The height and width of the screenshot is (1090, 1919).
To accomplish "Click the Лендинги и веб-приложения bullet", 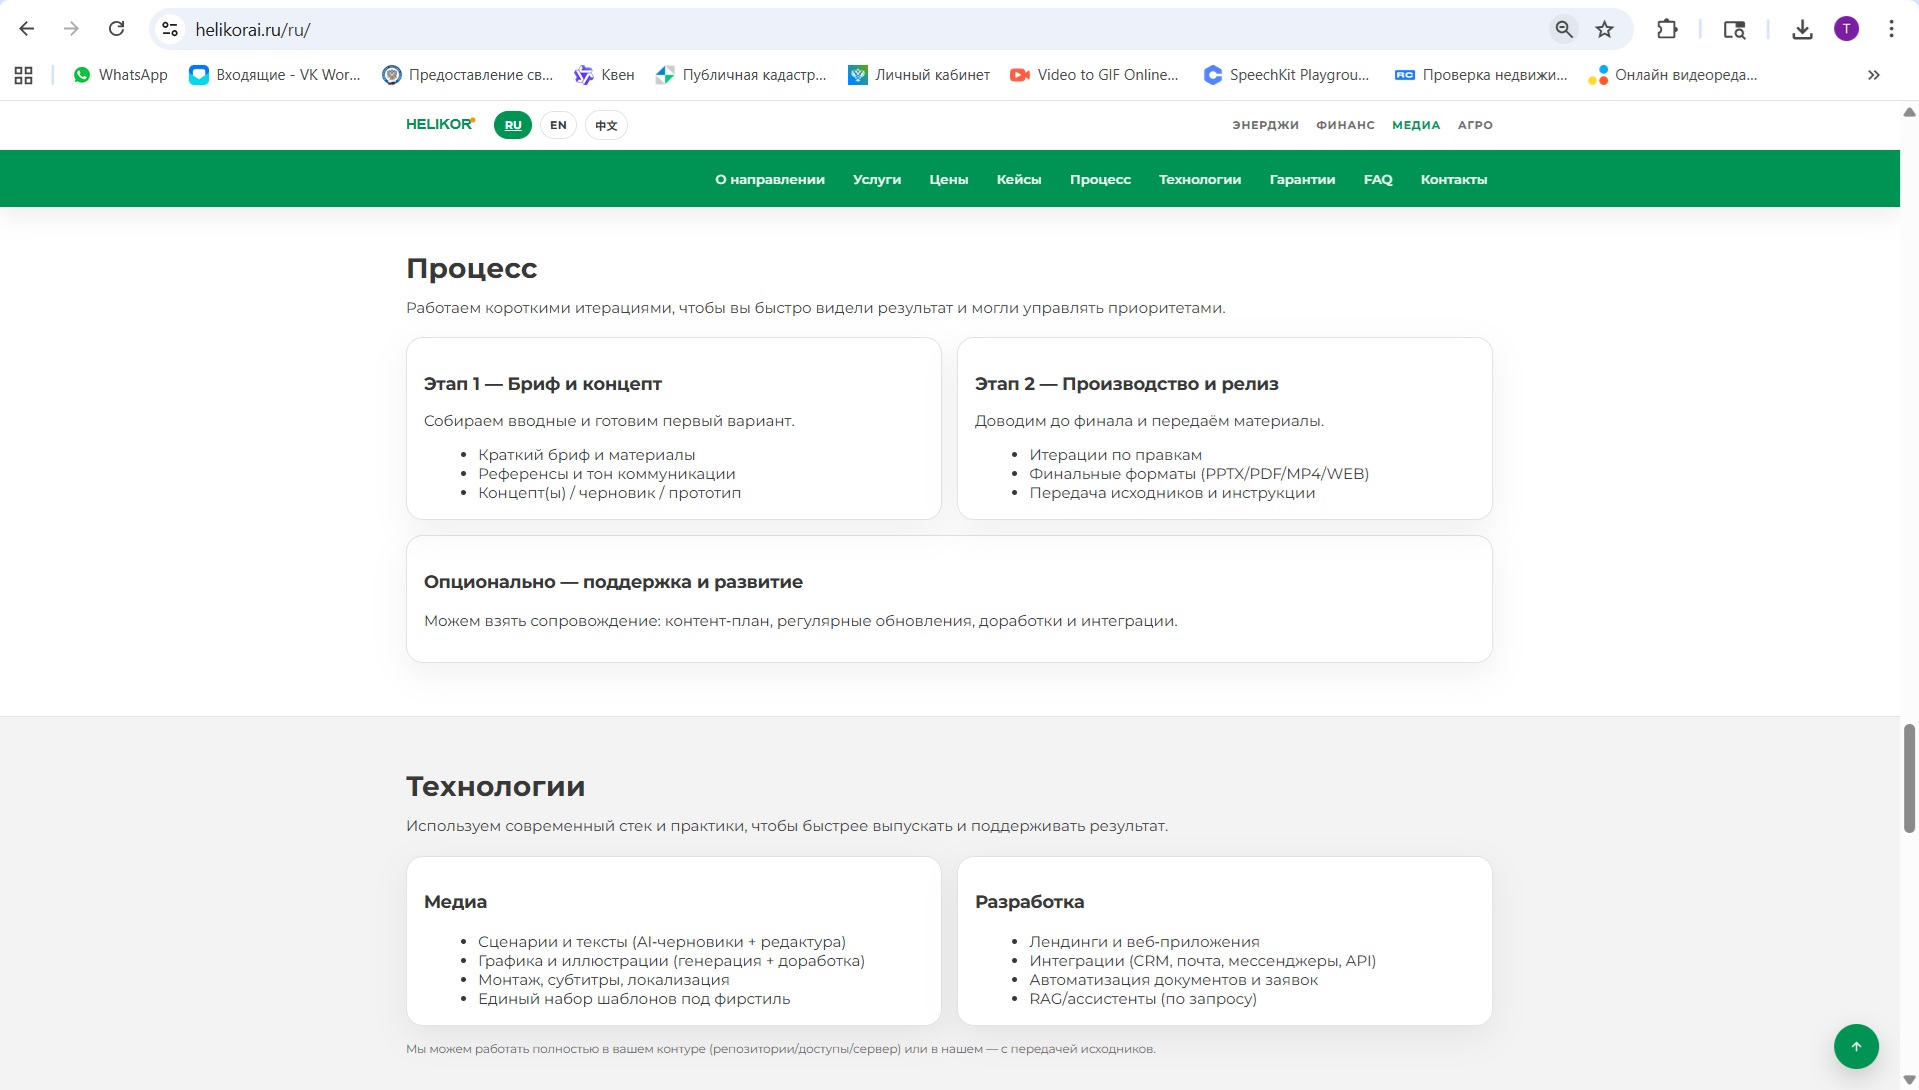I will tap(1144, 942).
